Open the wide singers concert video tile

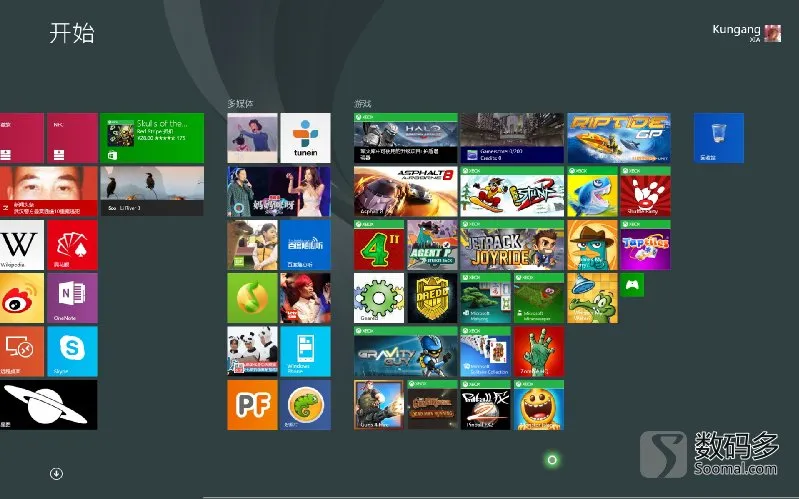coord(279,191)
